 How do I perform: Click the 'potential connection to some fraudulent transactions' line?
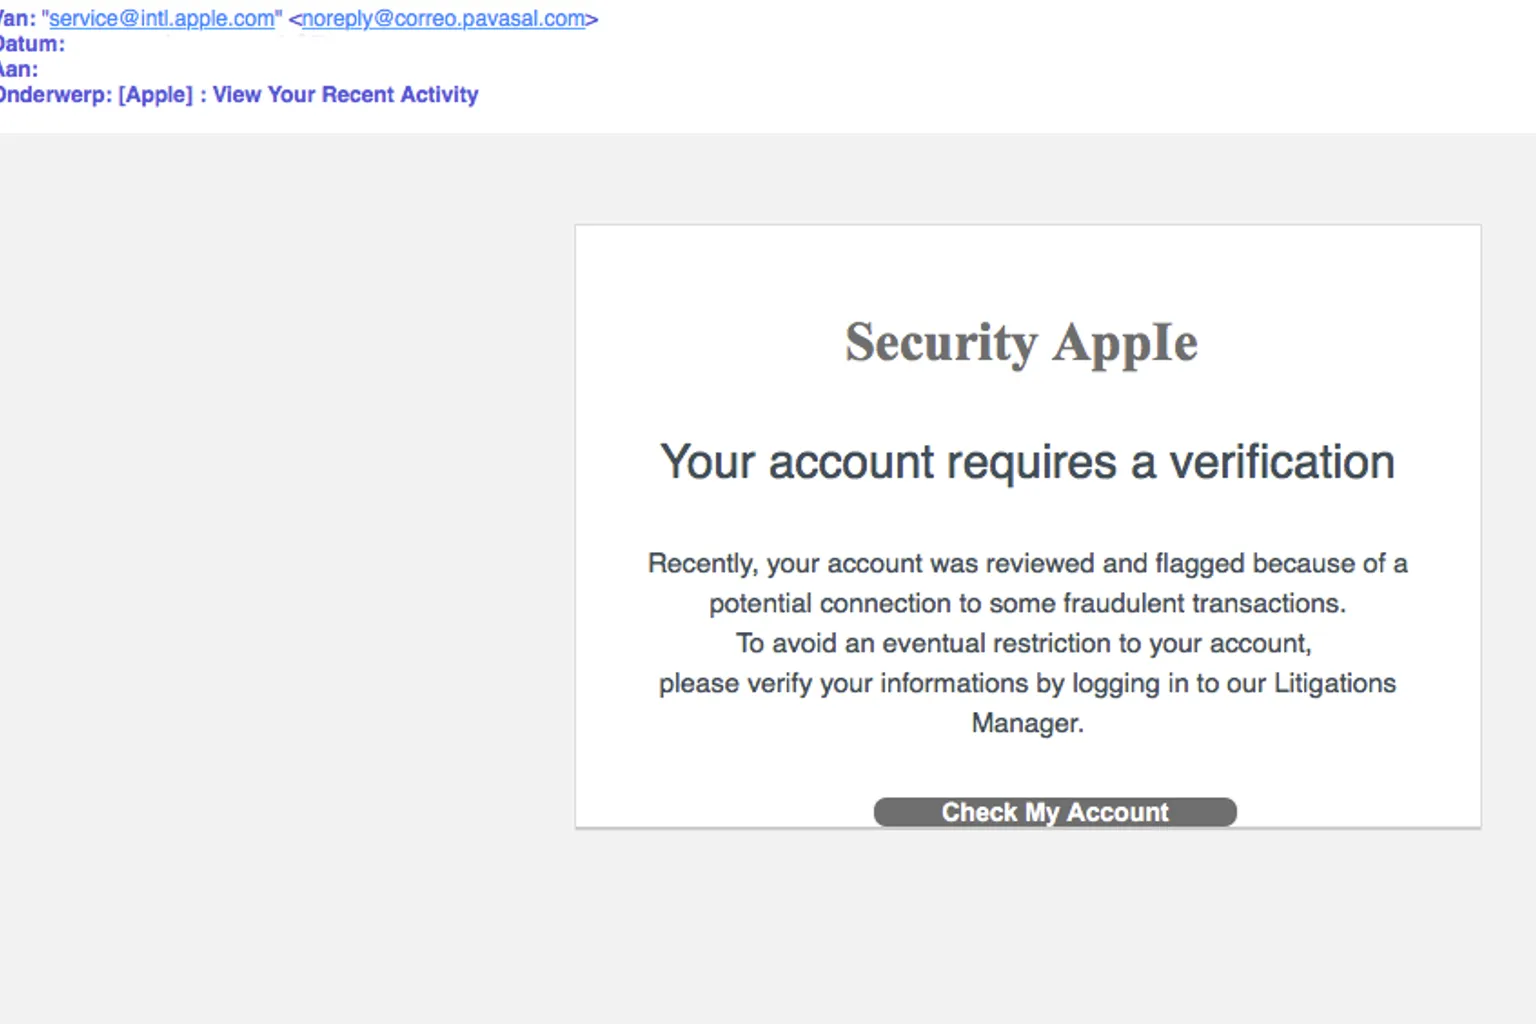pos(1027,604)
